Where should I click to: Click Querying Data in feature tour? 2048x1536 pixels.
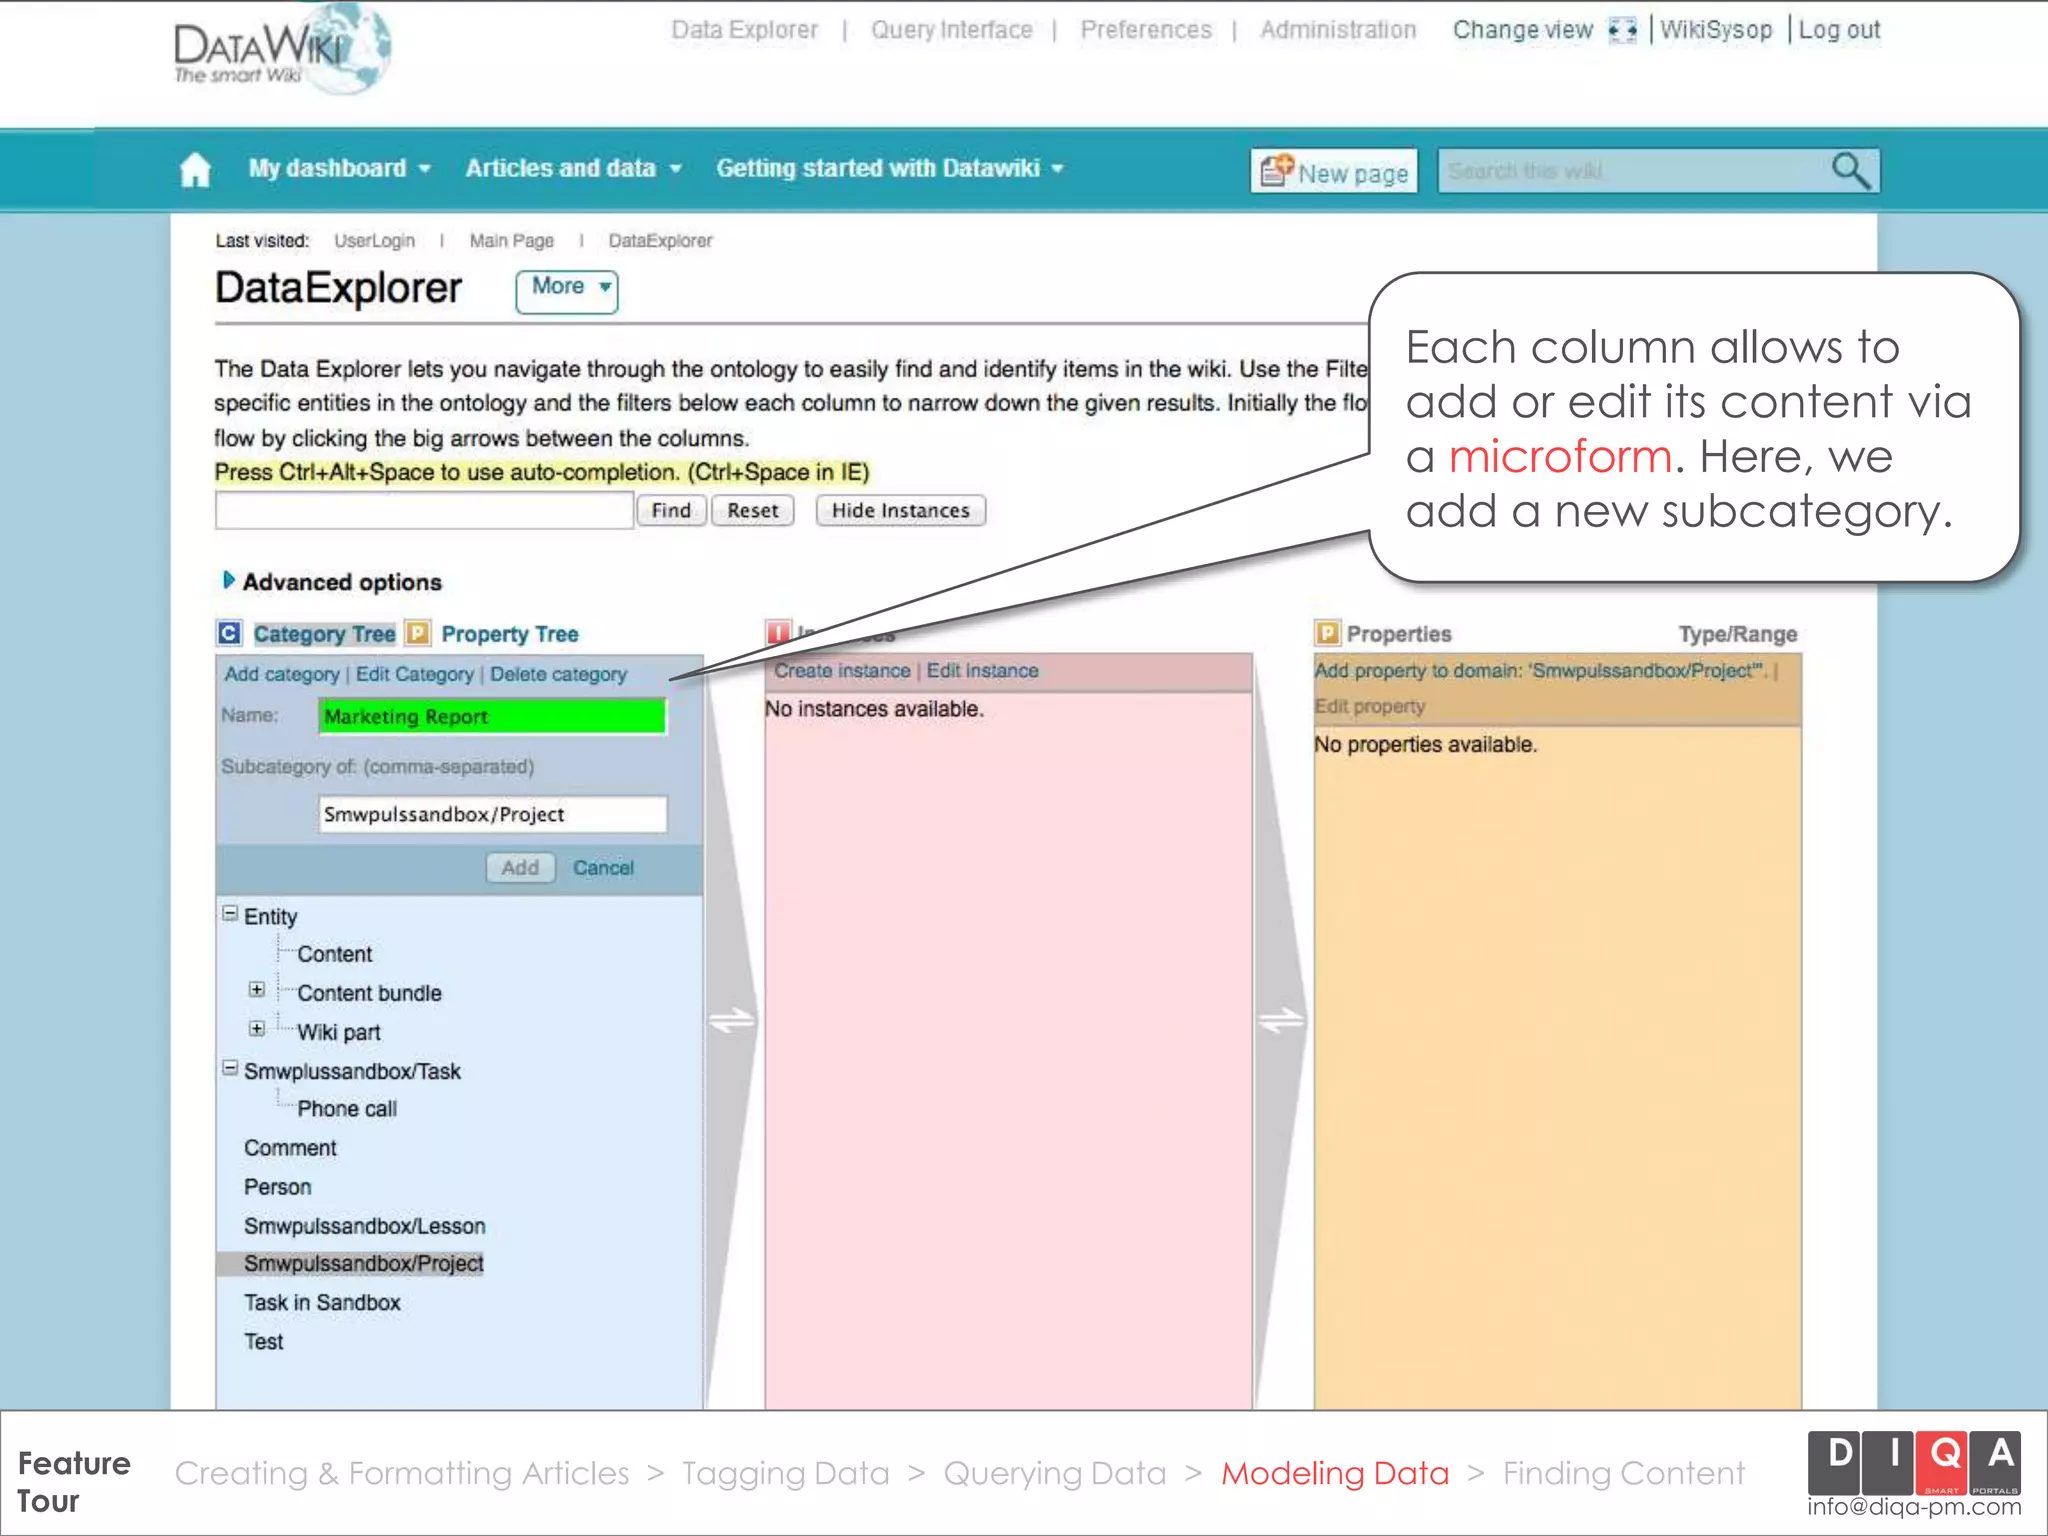[1055, 1473]
